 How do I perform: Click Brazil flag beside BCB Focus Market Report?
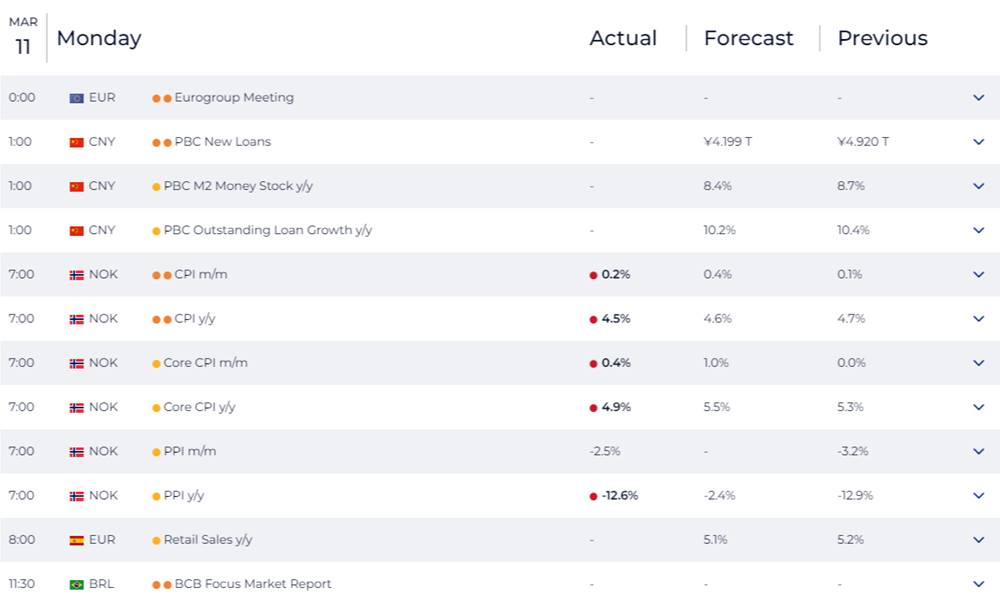click(76, 584)
